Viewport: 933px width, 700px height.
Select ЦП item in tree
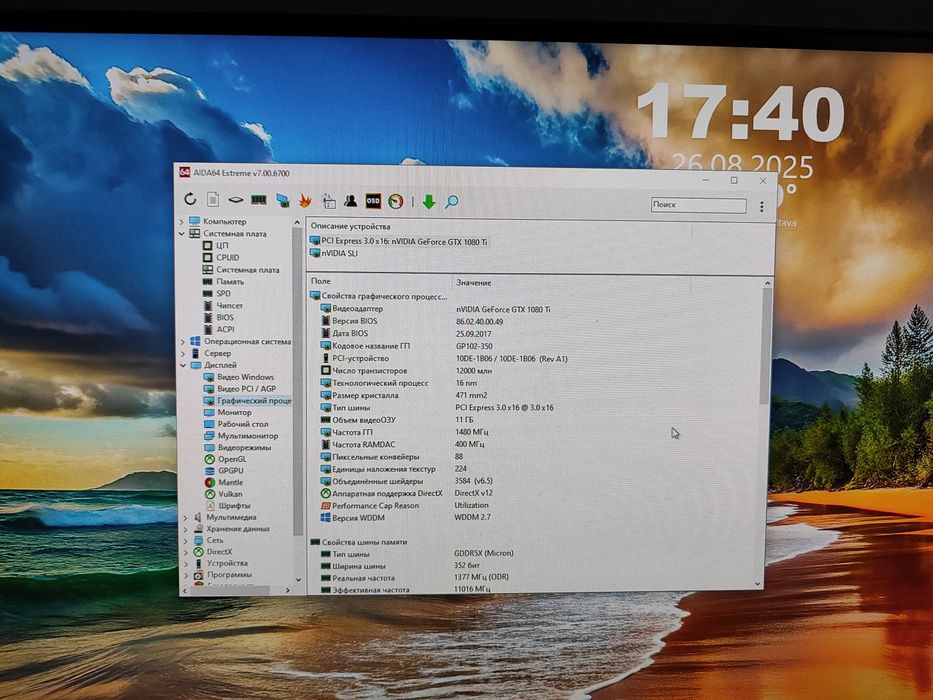pos(222,245)
